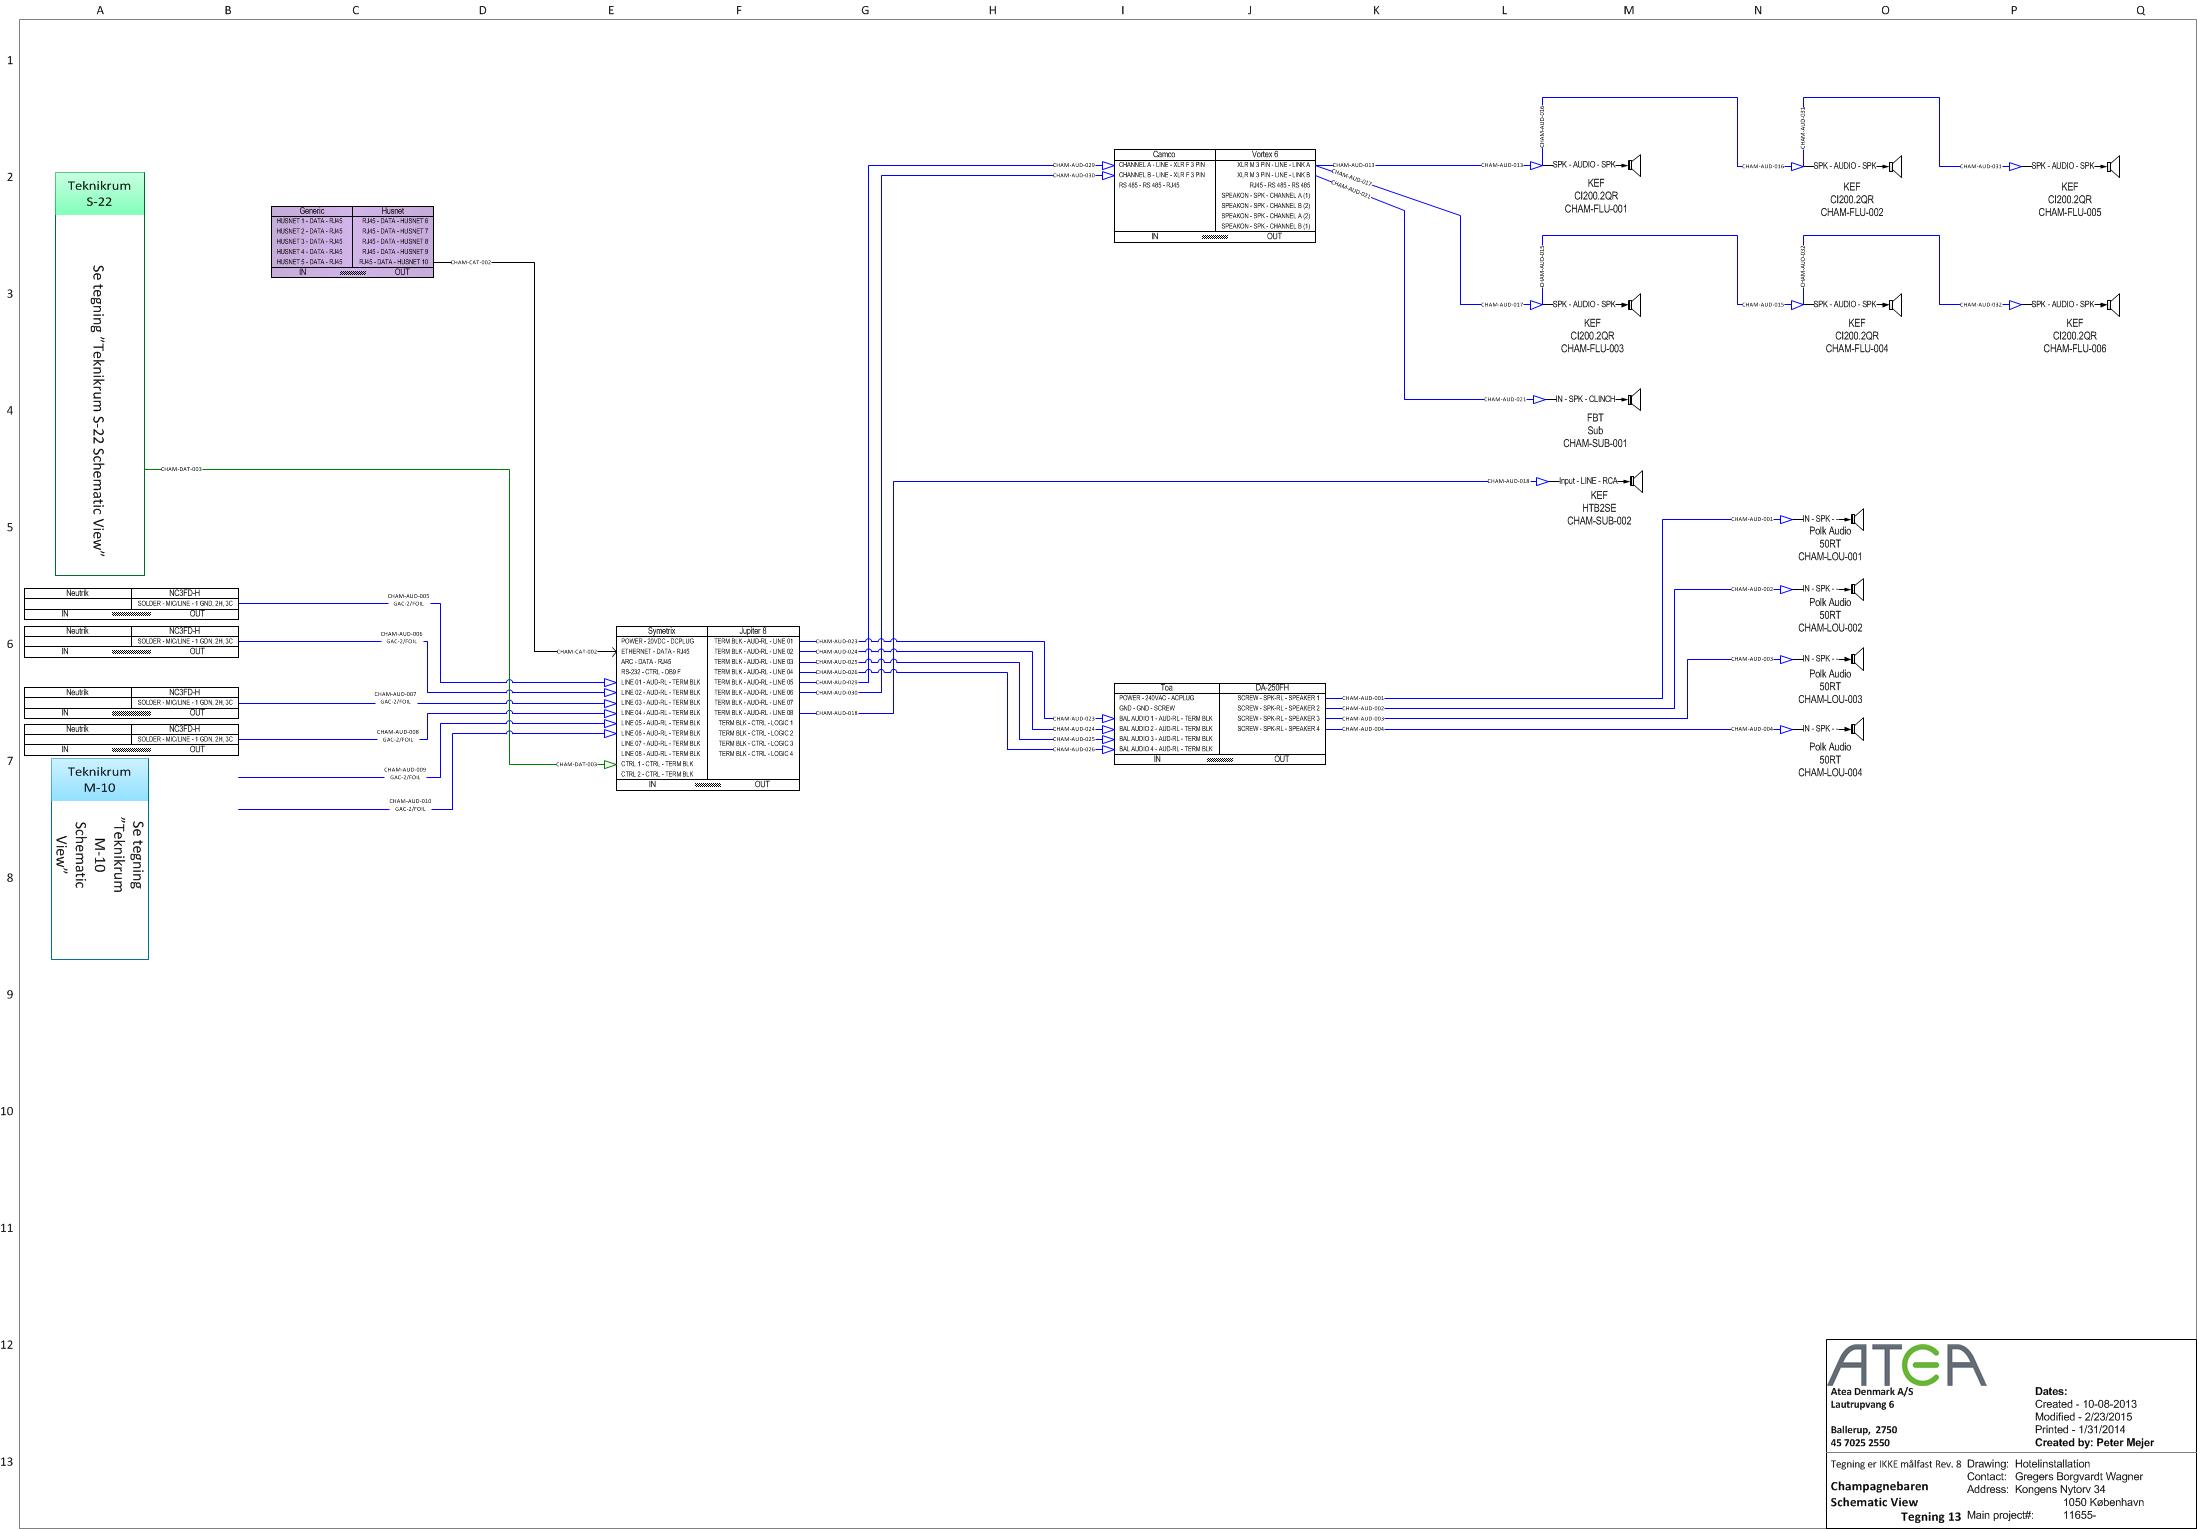The image size is (2197, 1529).
Task: Click the speaker symbol above KEF CHAM-FLU-006
Action: 2113,304
